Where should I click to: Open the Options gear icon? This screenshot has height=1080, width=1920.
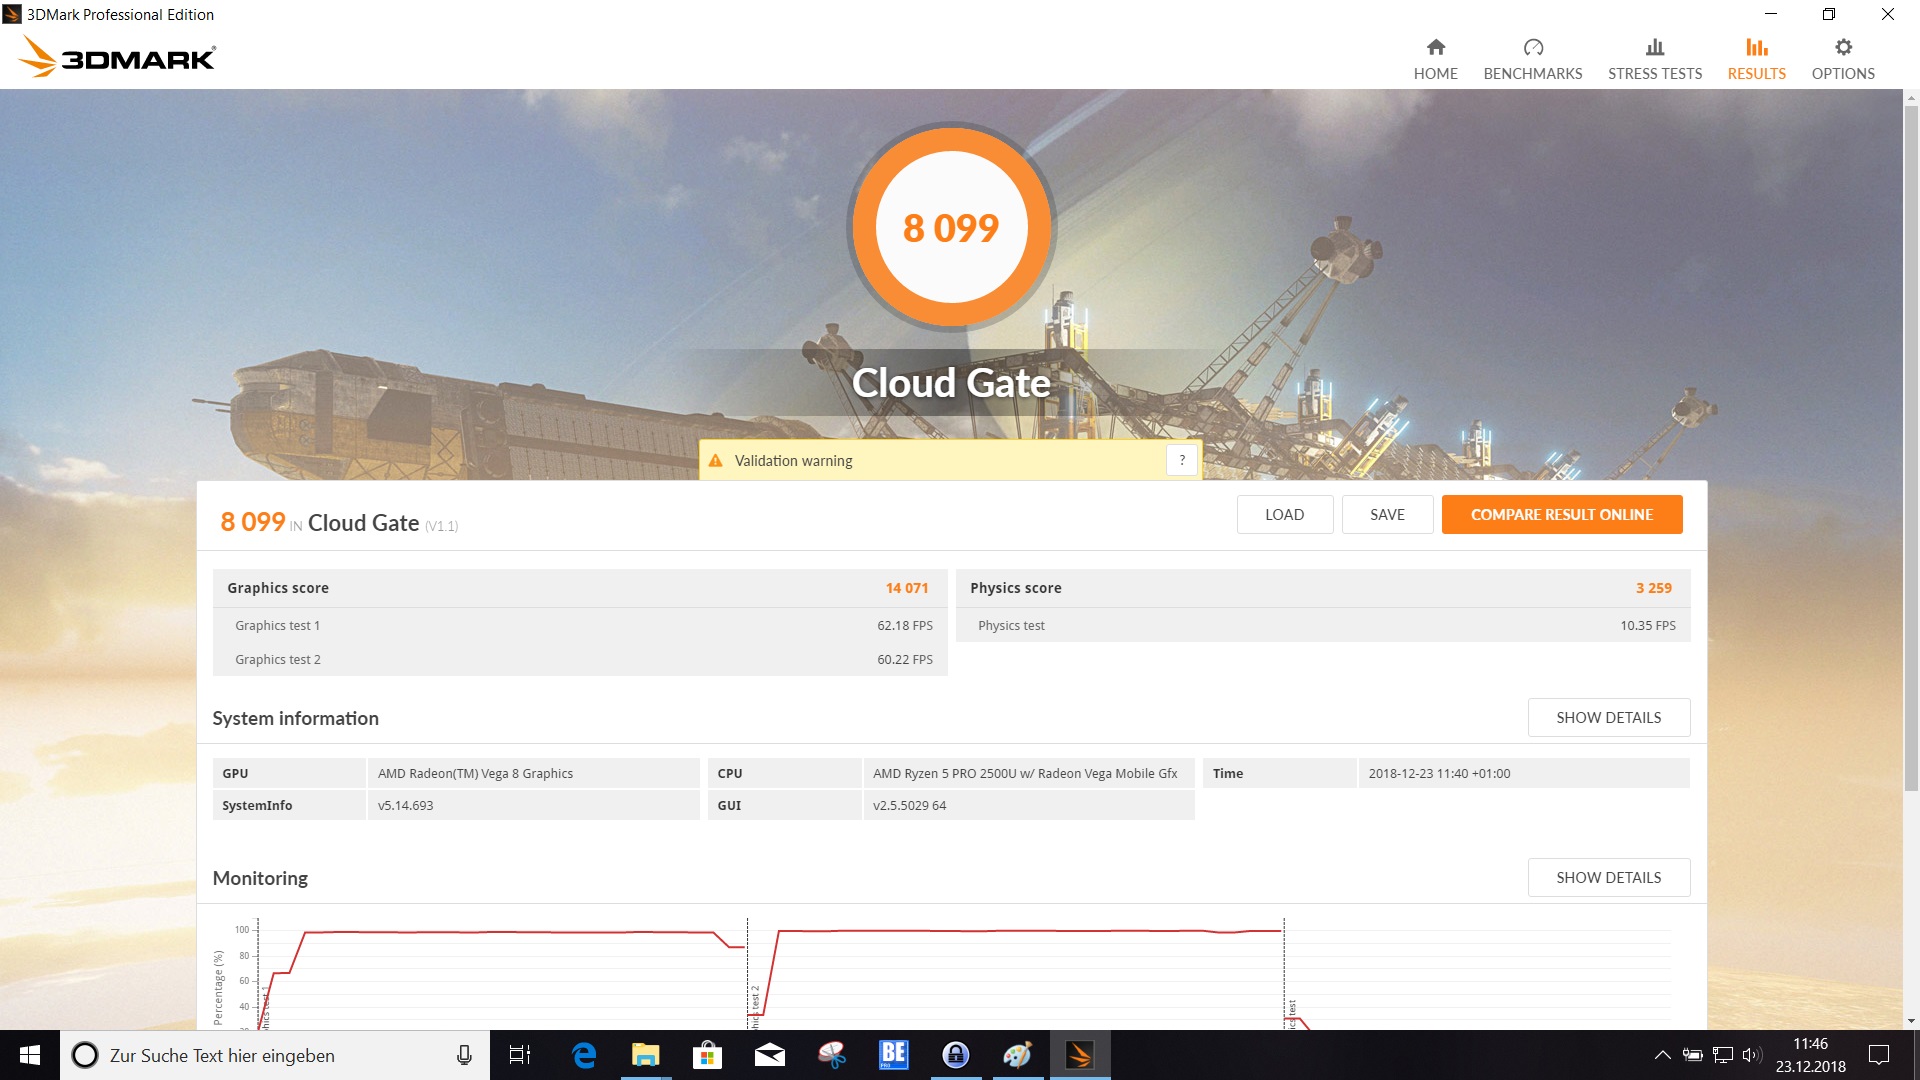[1842, 47]
